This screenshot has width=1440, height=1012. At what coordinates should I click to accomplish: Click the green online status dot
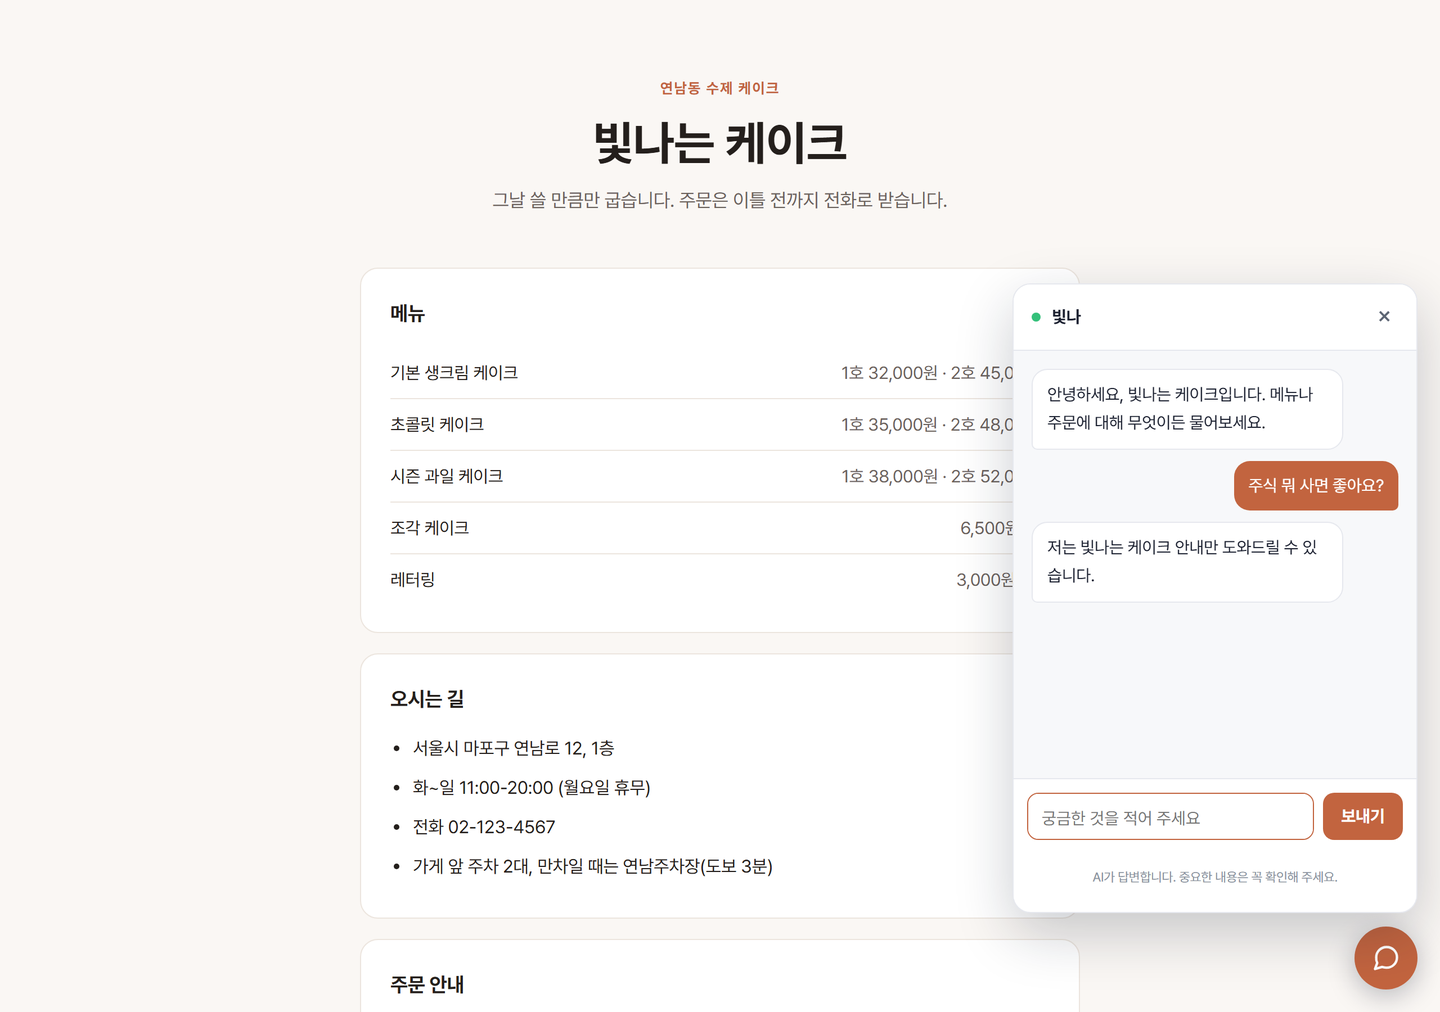coord(1036,317)
